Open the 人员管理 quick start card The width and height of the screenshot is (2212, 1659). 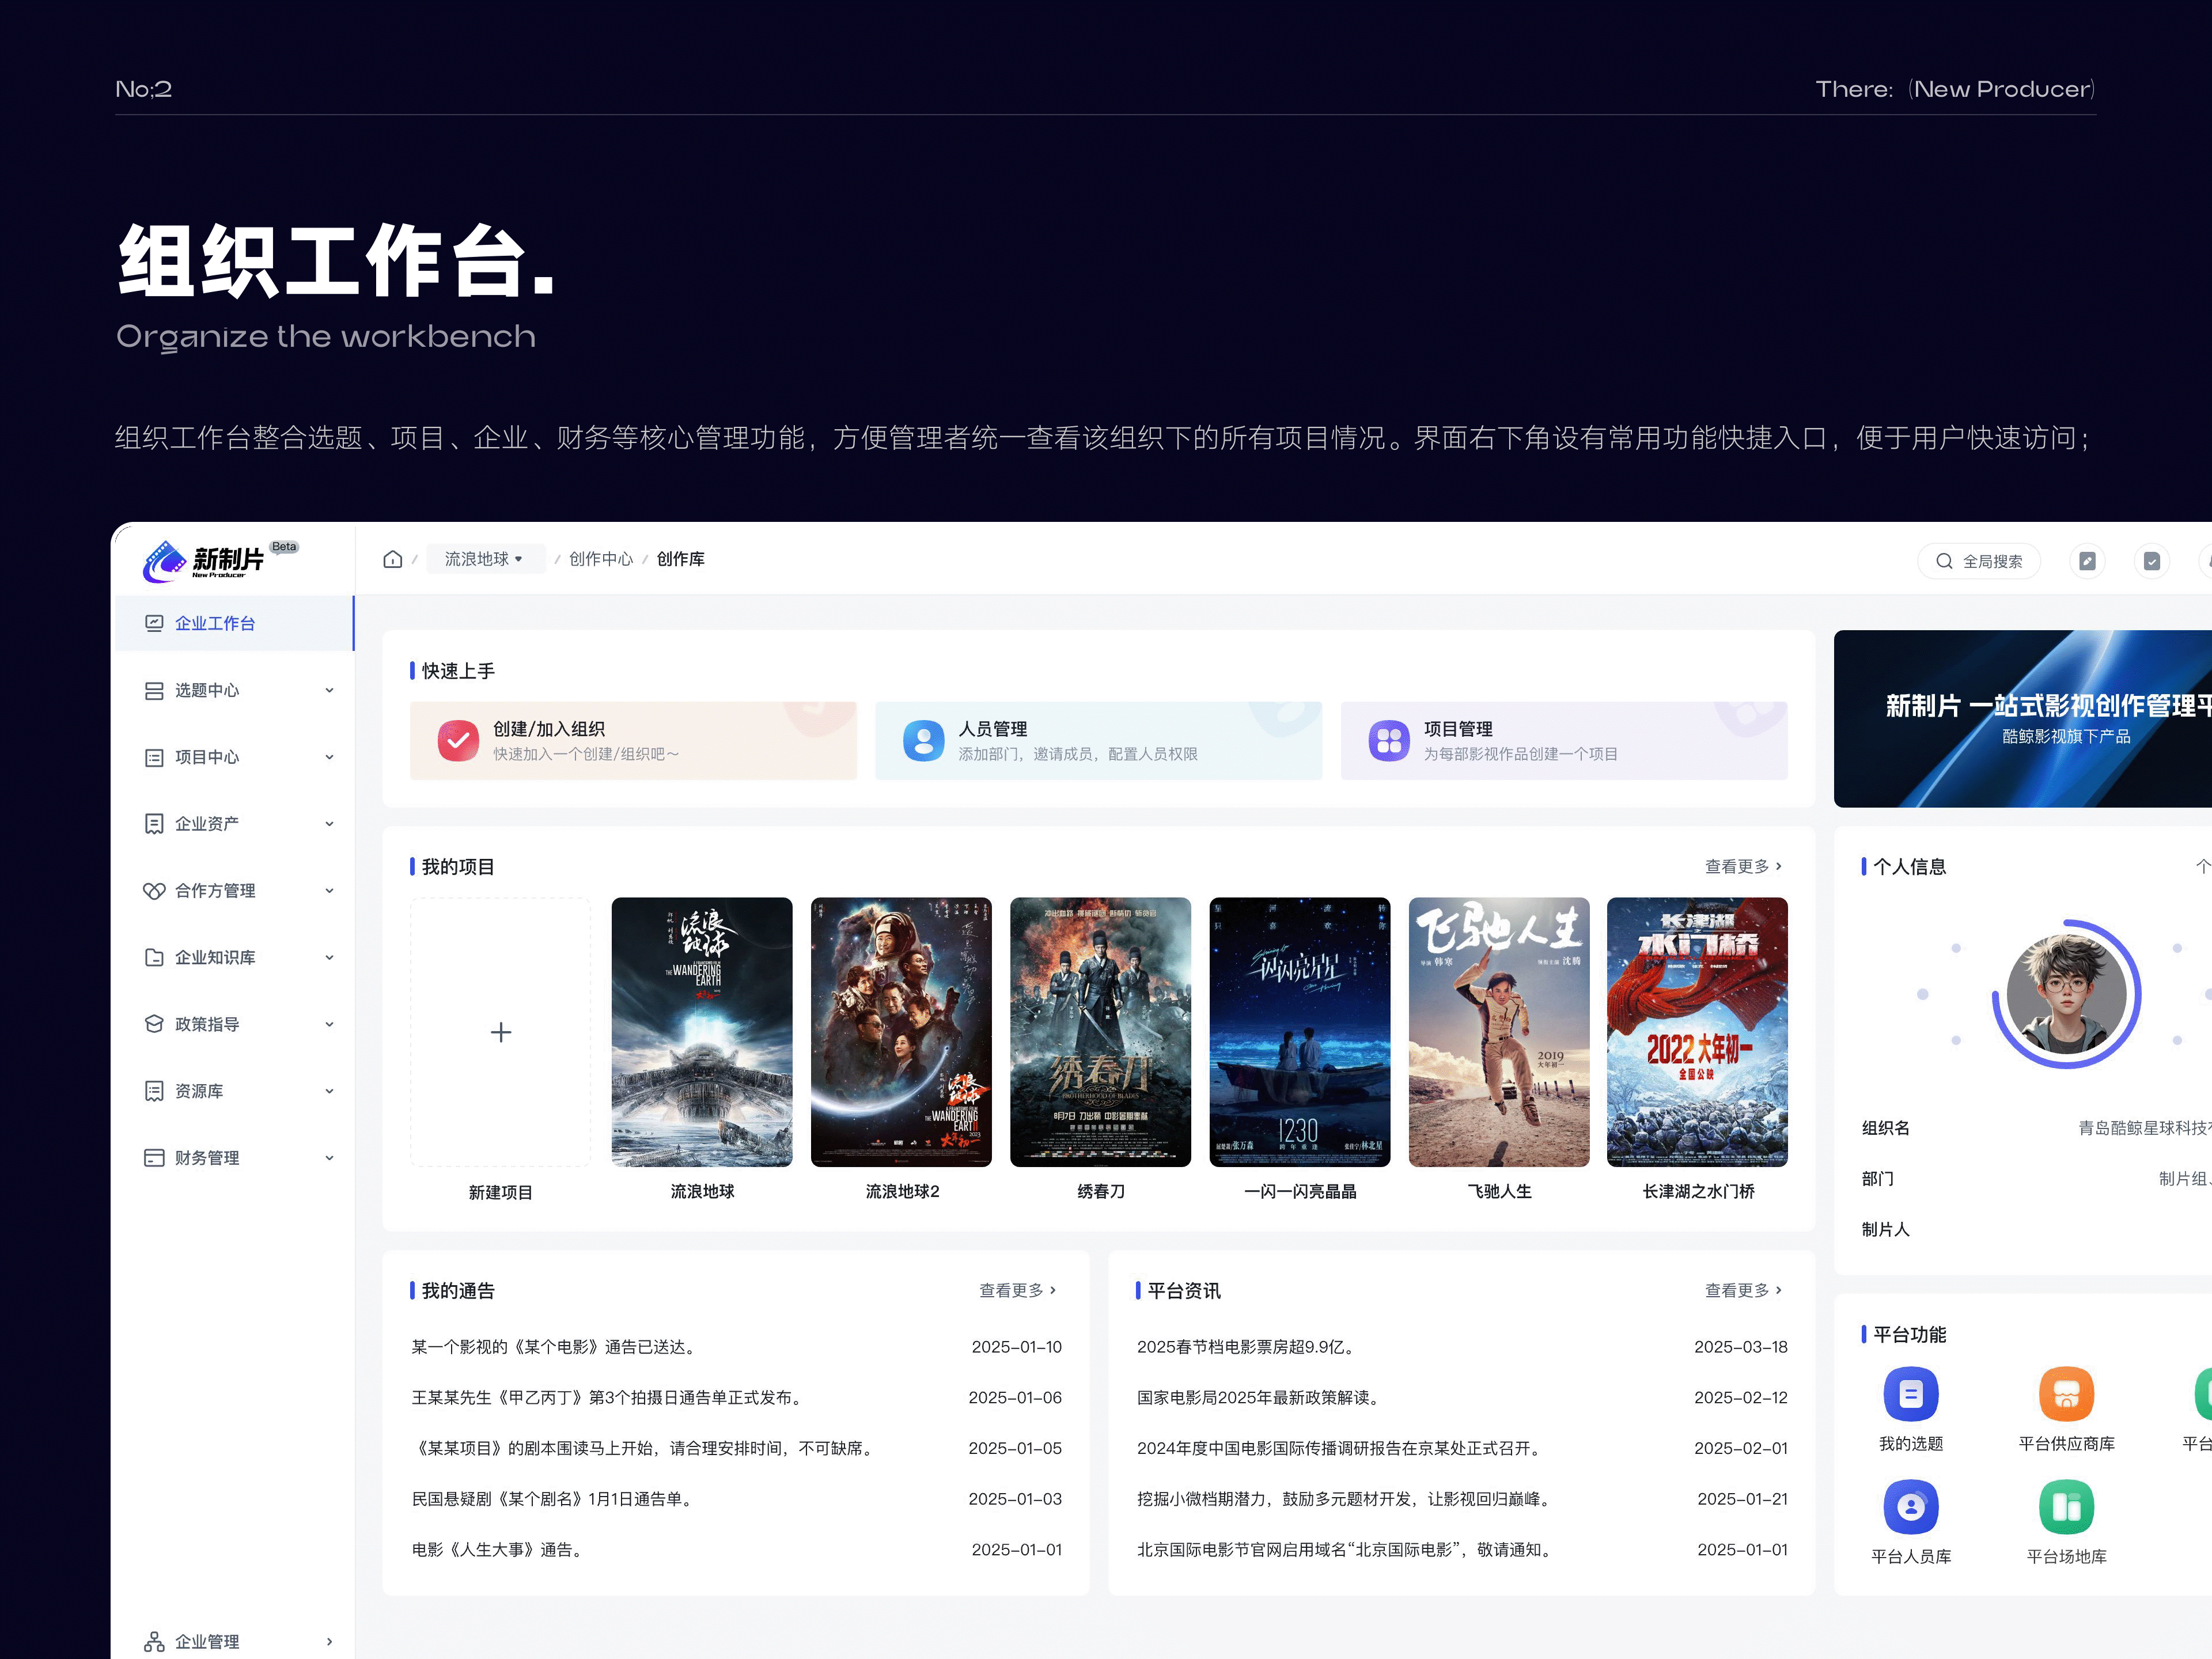tap(1098, 741)
